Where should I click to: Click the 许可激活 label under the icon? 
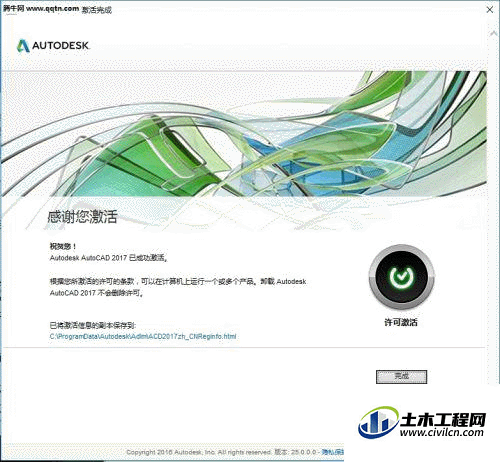point(401,322)
